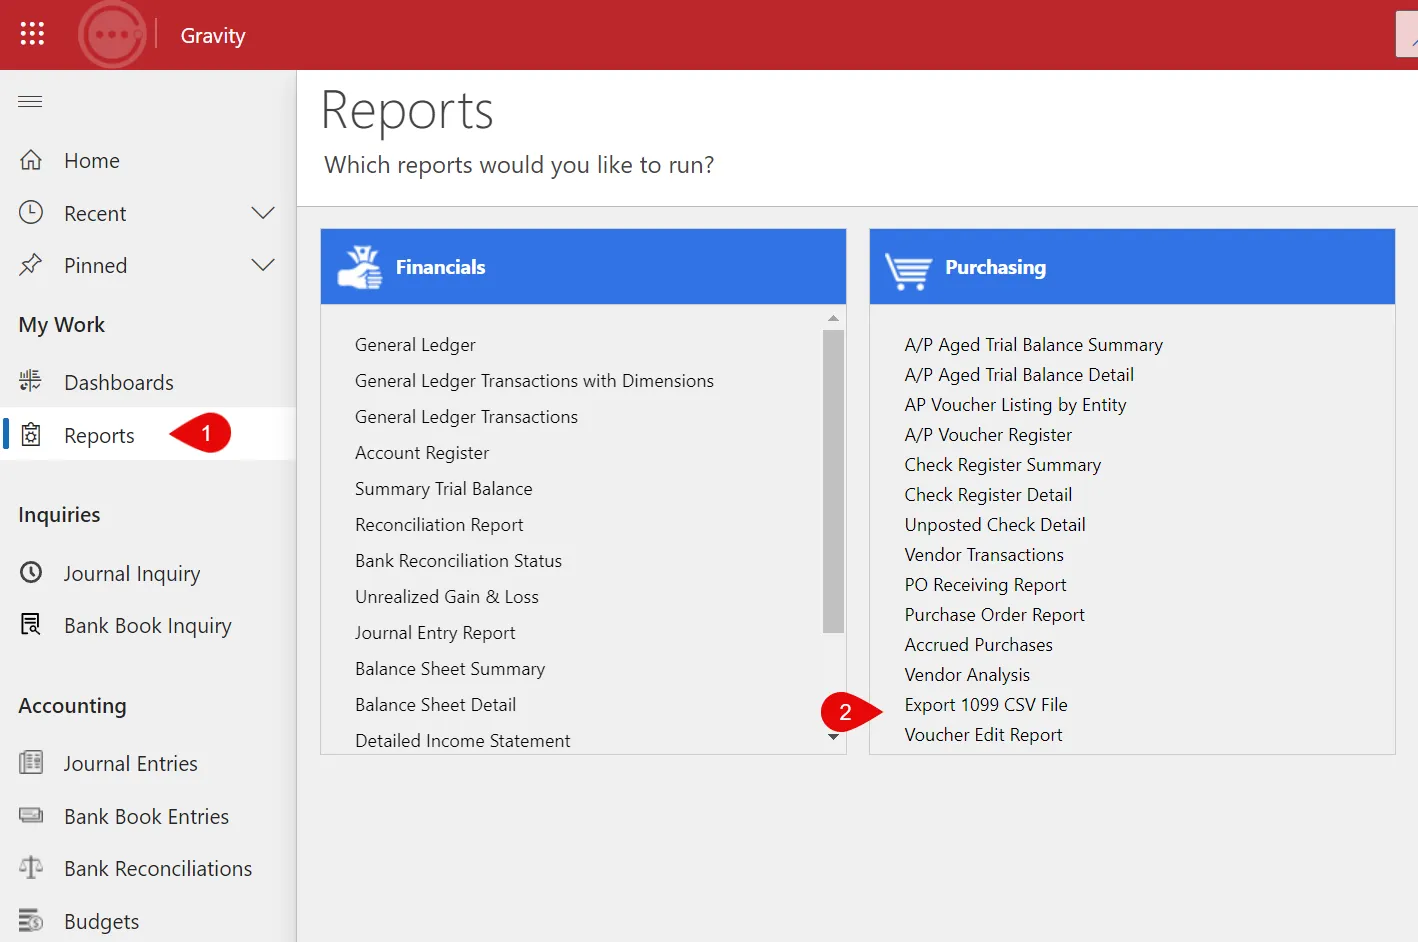Click the Bank Reconciliations scale icon
The image size is (1418, 942).
pyautogui.click(x=31, y=867)
